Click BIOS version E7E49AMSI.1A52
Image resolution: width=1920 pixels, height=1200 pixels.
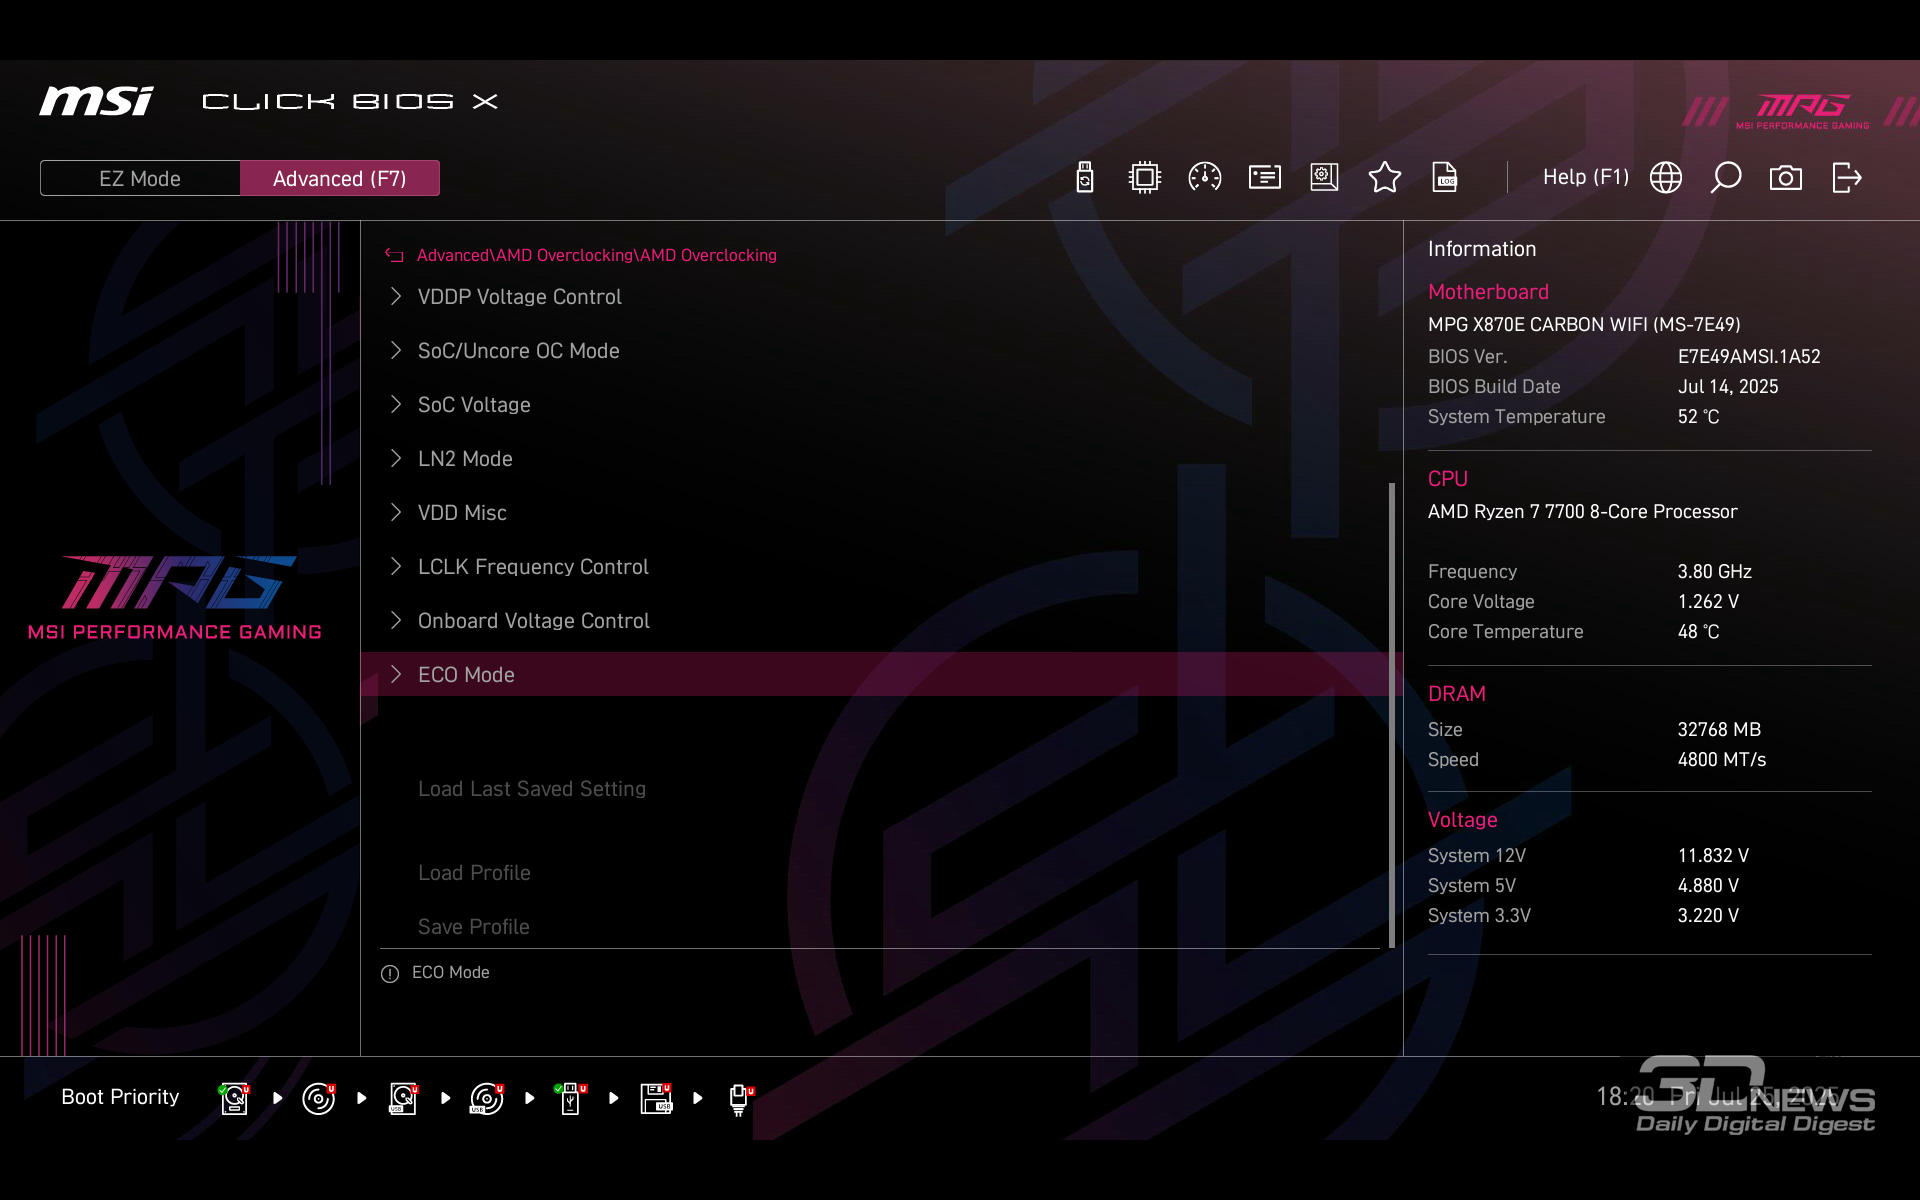[1749, 357]
